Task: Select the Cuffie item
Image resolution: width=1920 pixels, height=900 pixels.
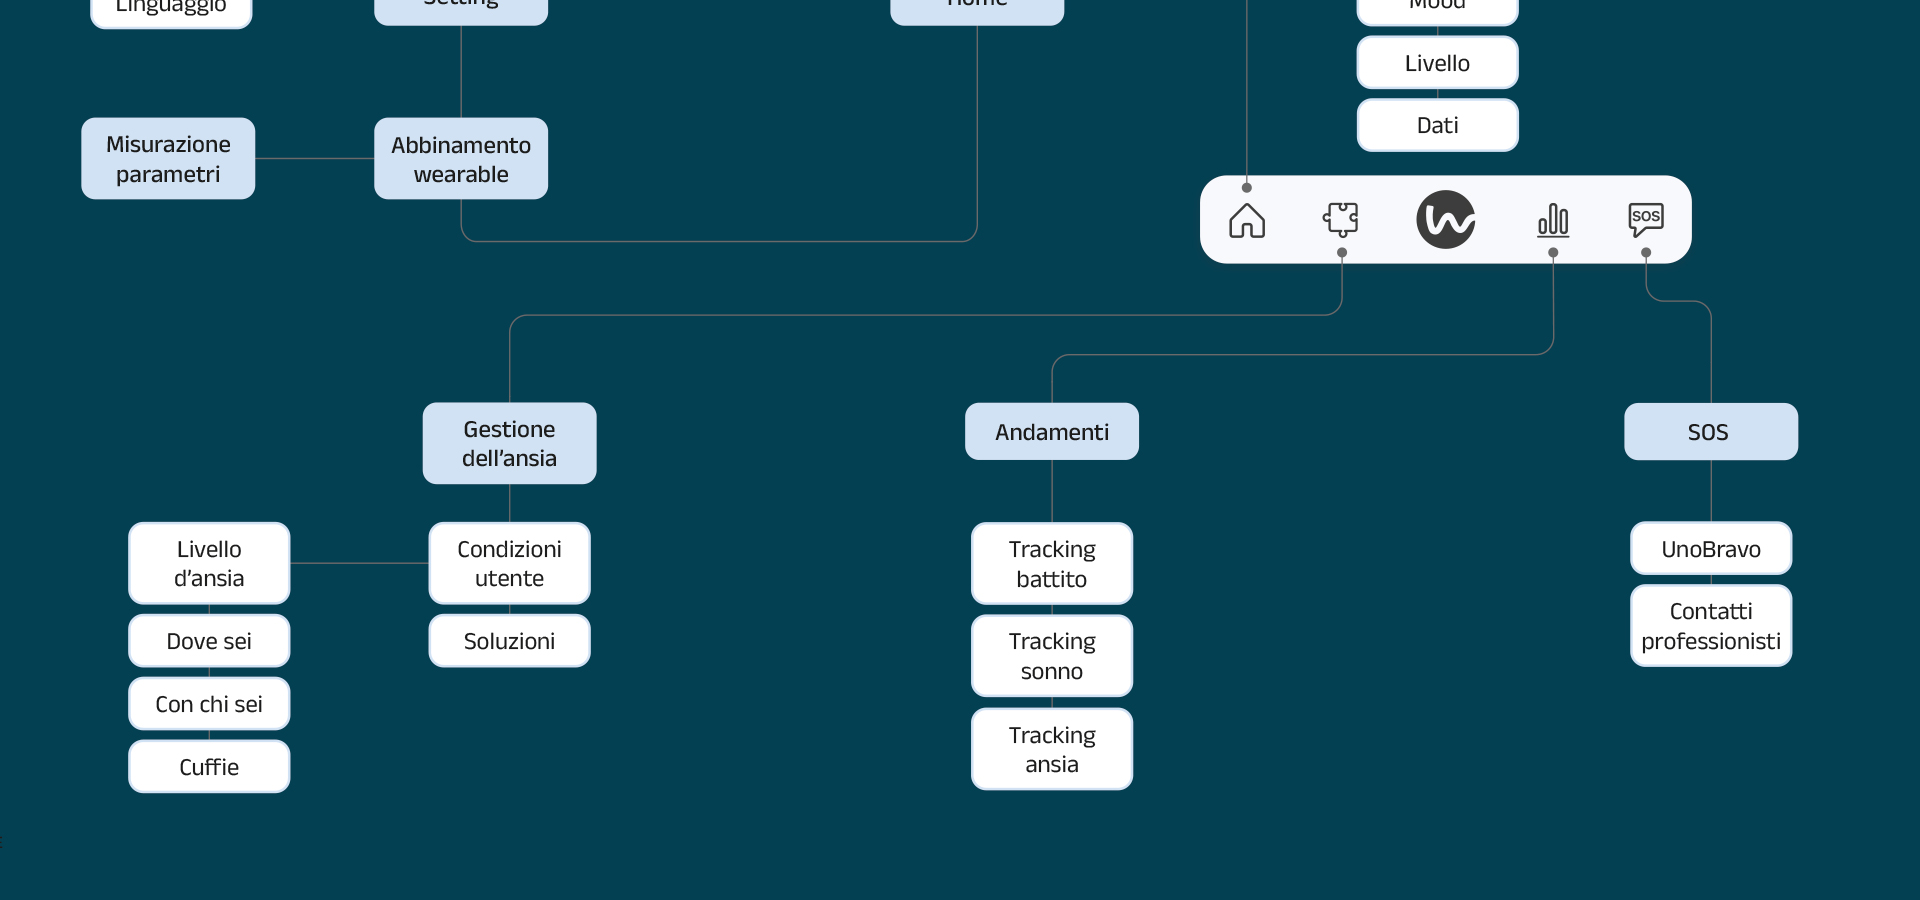Action: point(209,767)
